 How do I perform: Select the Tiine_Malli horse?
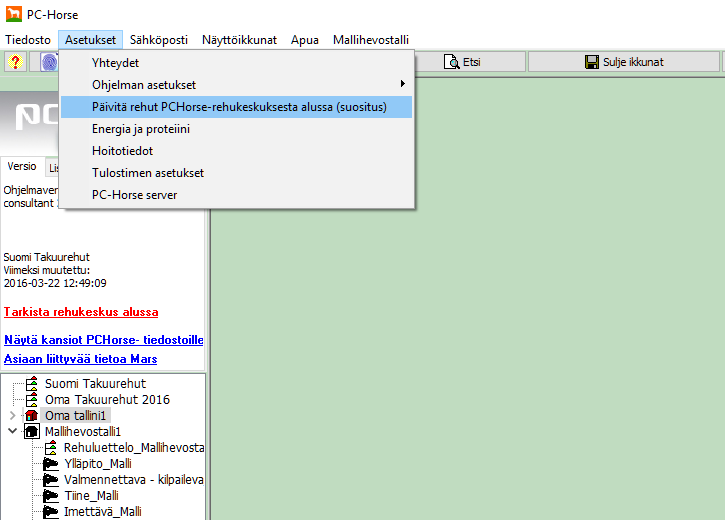[92, 496]
